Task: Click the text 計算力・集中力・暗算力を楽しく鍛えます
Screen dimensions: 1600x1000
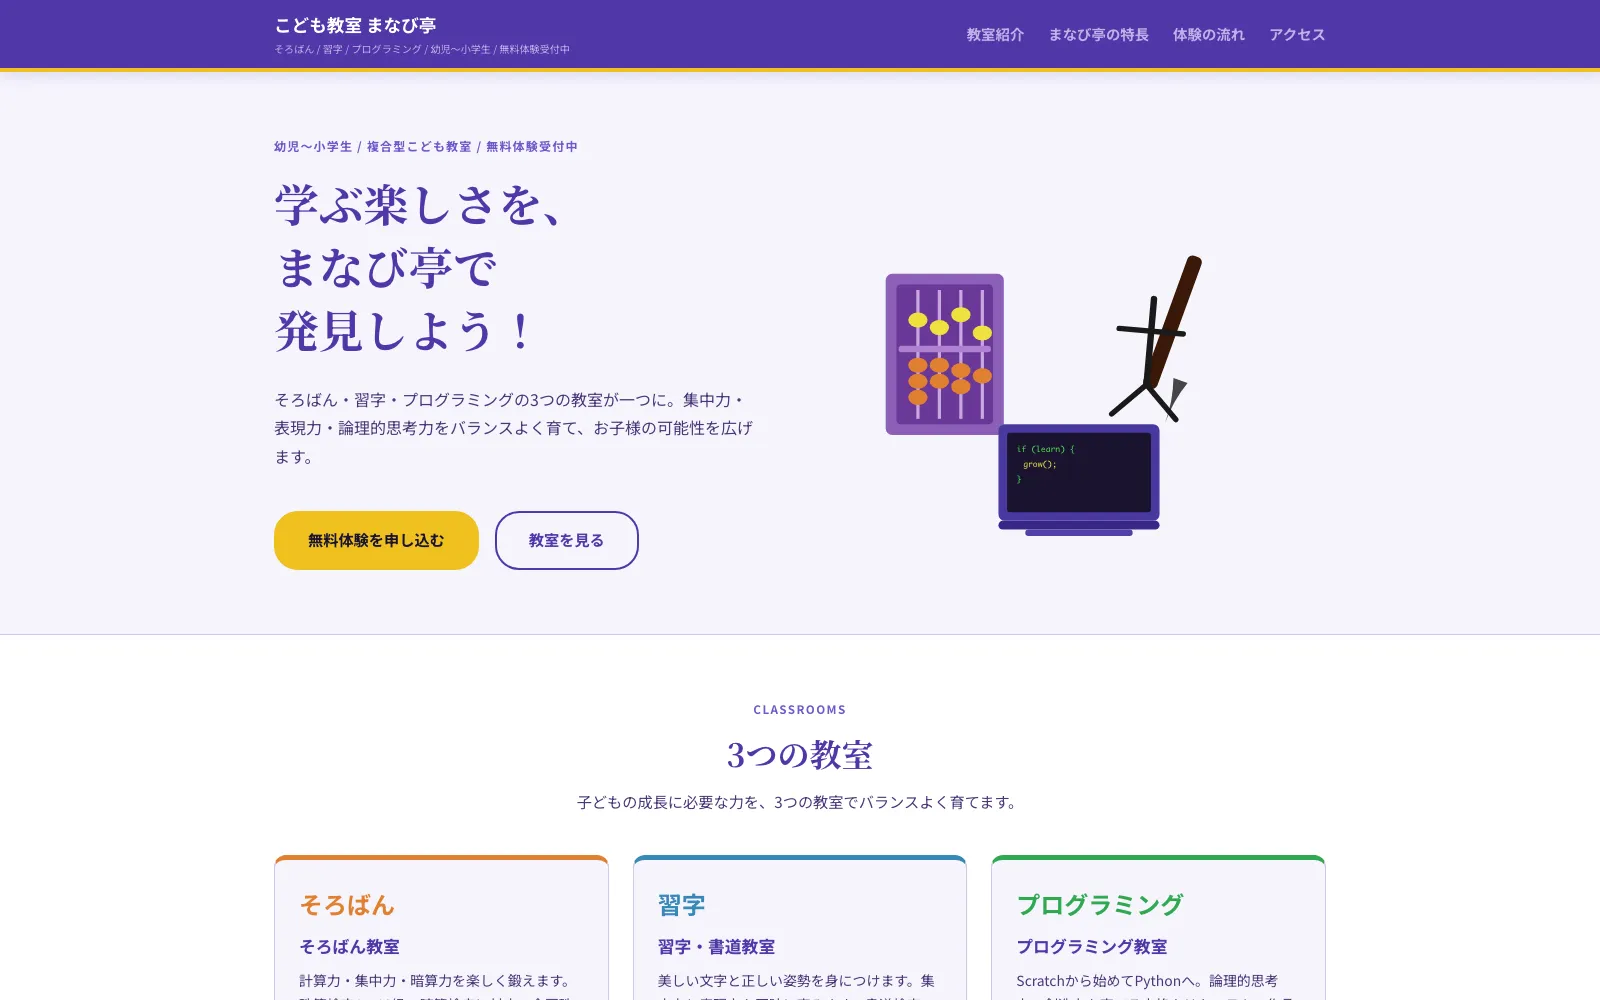Action: (436, 981)
